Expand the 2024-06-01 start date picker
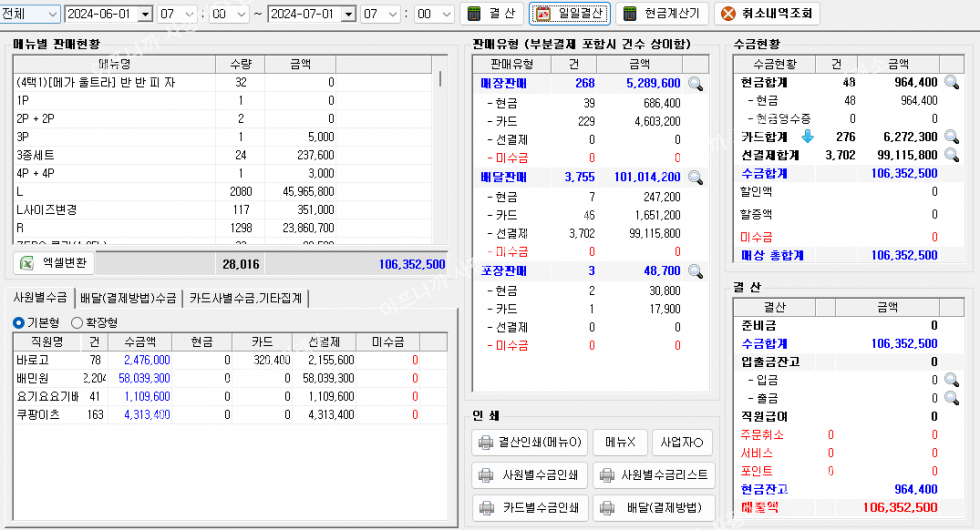 [144, 14]
